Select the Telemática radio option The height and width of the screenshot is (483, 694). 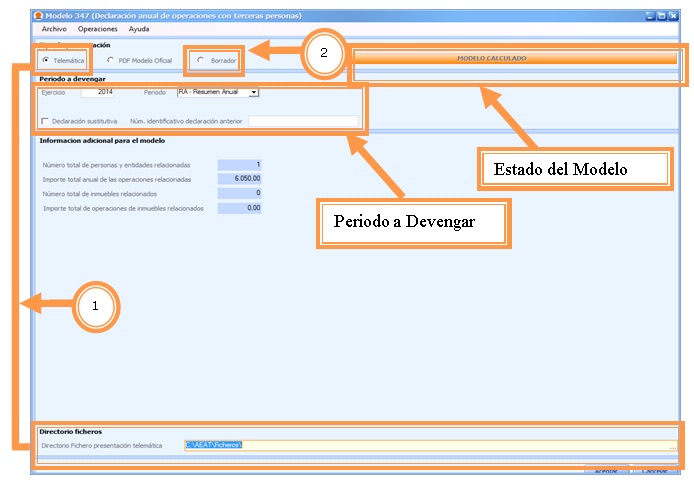tap(46, 61)
